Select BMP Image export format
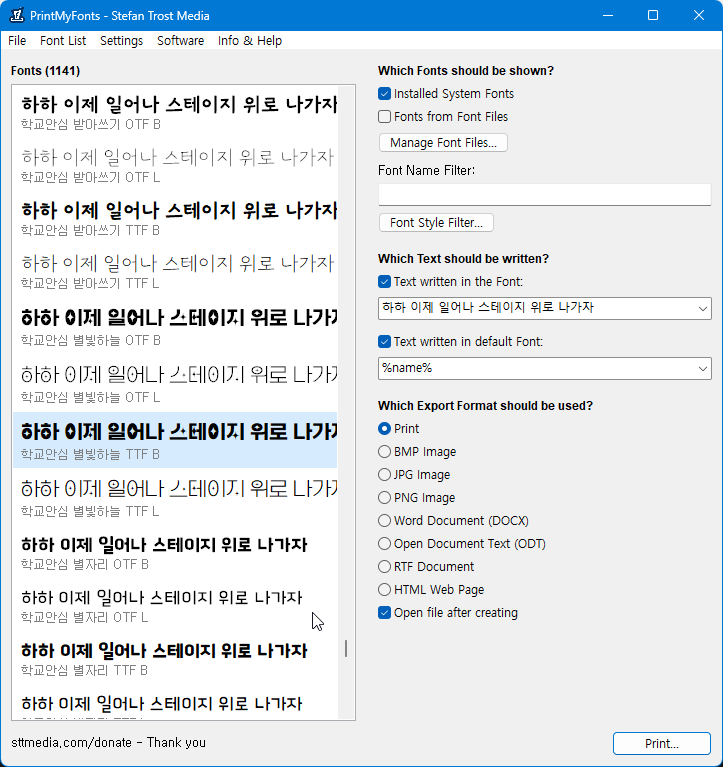The image size is (723, 767). (384, 451)
